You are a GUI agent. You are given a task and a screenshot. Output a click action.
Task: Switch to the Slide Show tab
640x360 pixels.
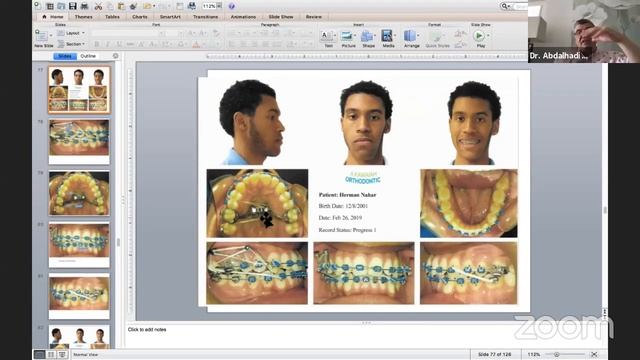pyautogui.click(x=281, y=17)
